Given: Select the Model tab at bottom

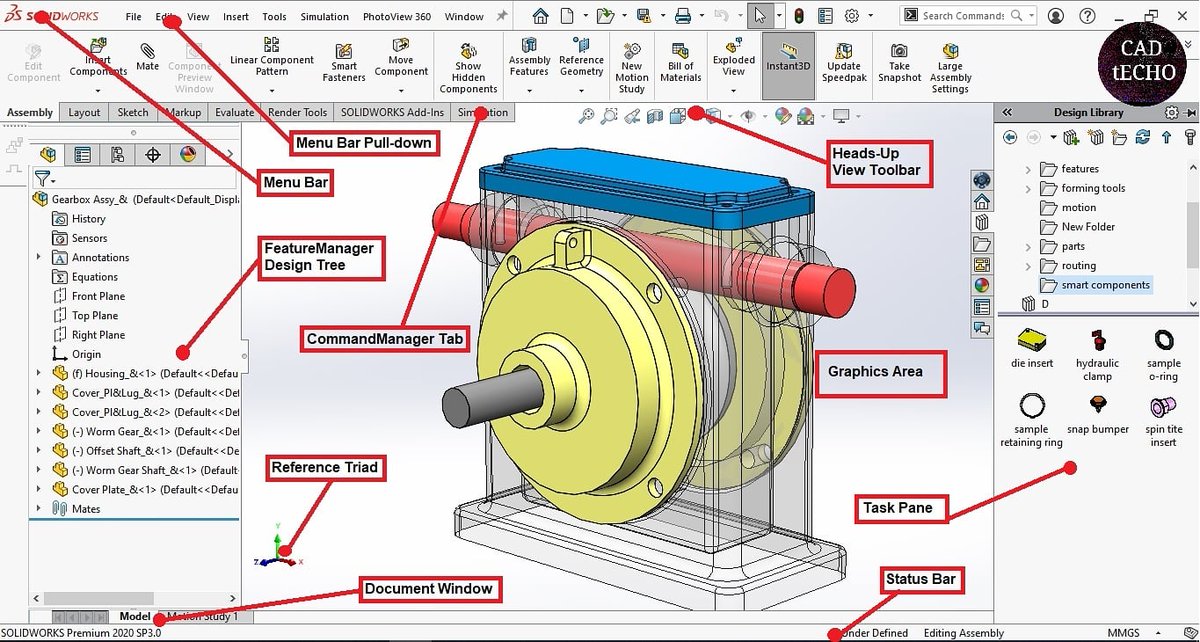Looking at the screenshot, I should pos(134,617).
